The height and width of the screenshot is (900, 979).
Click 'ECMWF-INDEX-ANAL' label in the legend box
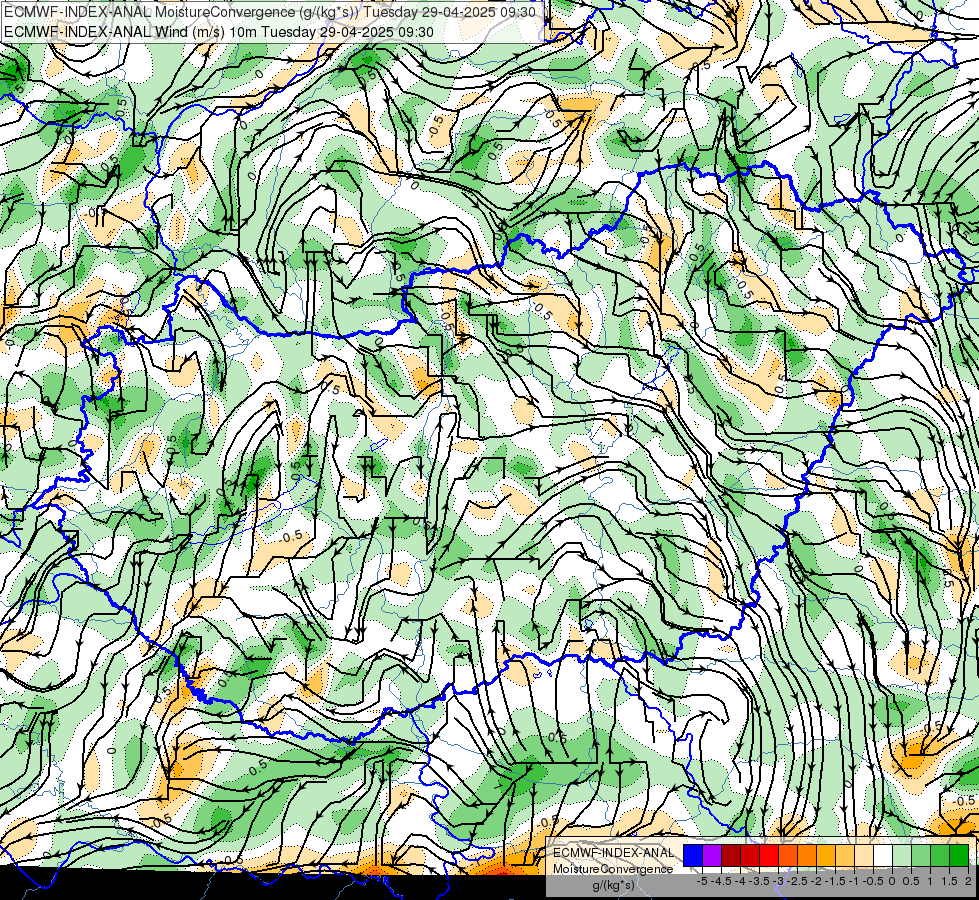(x=614, y=853)
